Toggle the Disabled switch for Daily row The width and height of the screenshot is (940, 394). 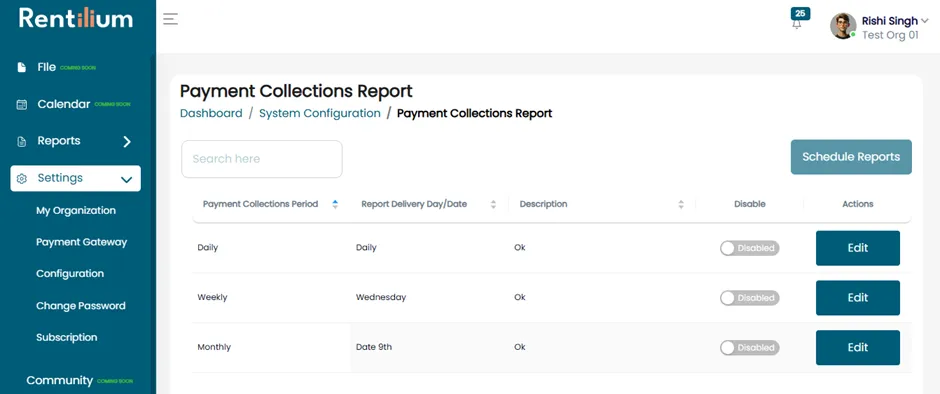pos(749,248)
